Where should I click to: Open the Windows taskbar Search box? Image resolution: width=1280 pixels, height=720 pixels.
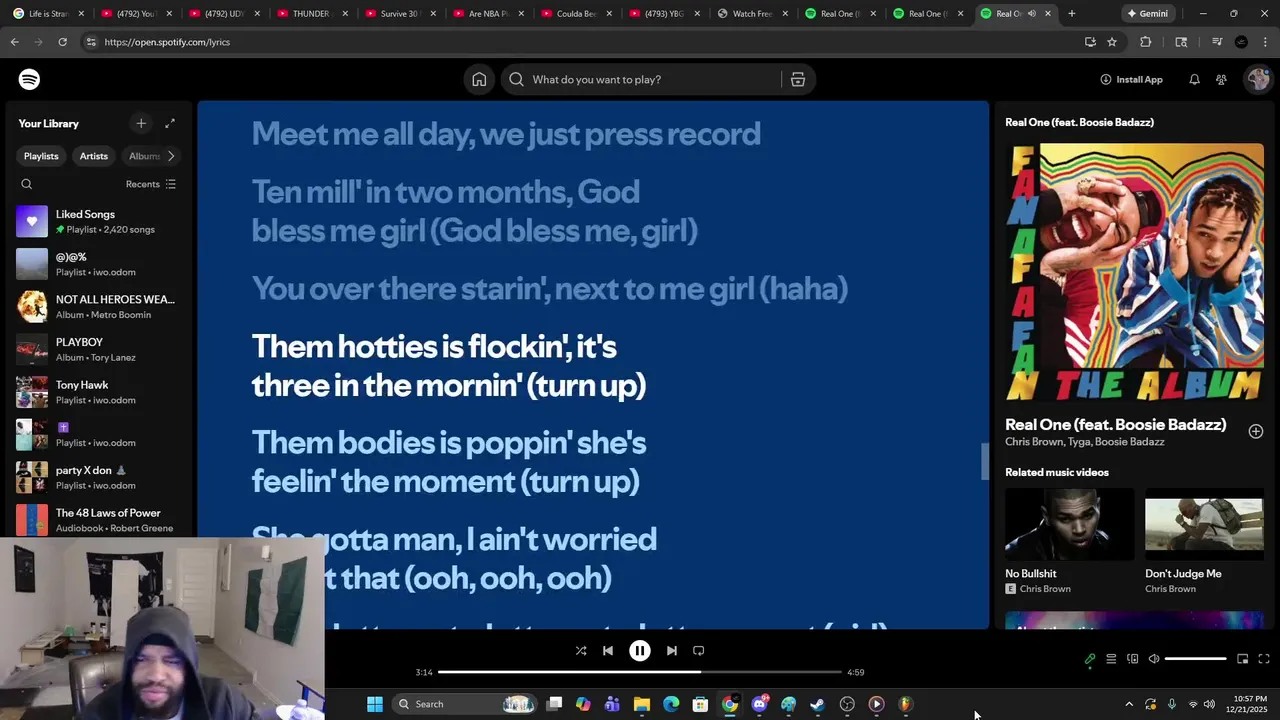[x=467, y=704]
